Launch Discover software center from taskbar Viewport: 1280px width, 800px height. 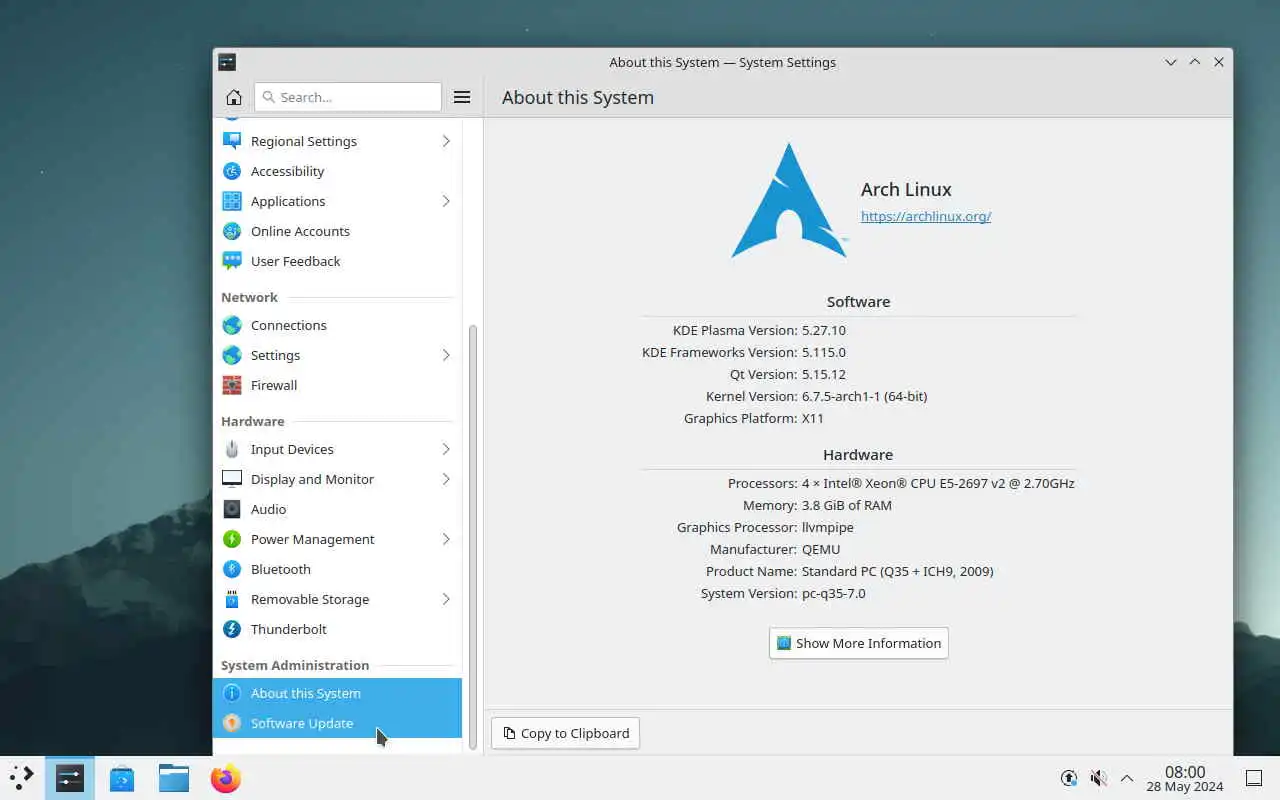(122, 778)
